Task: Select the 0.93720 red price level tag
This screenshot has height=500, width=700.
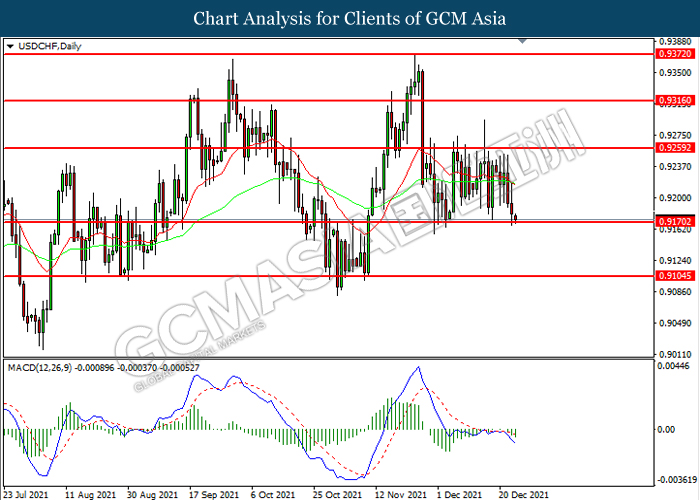Action: tap(675, 54)
